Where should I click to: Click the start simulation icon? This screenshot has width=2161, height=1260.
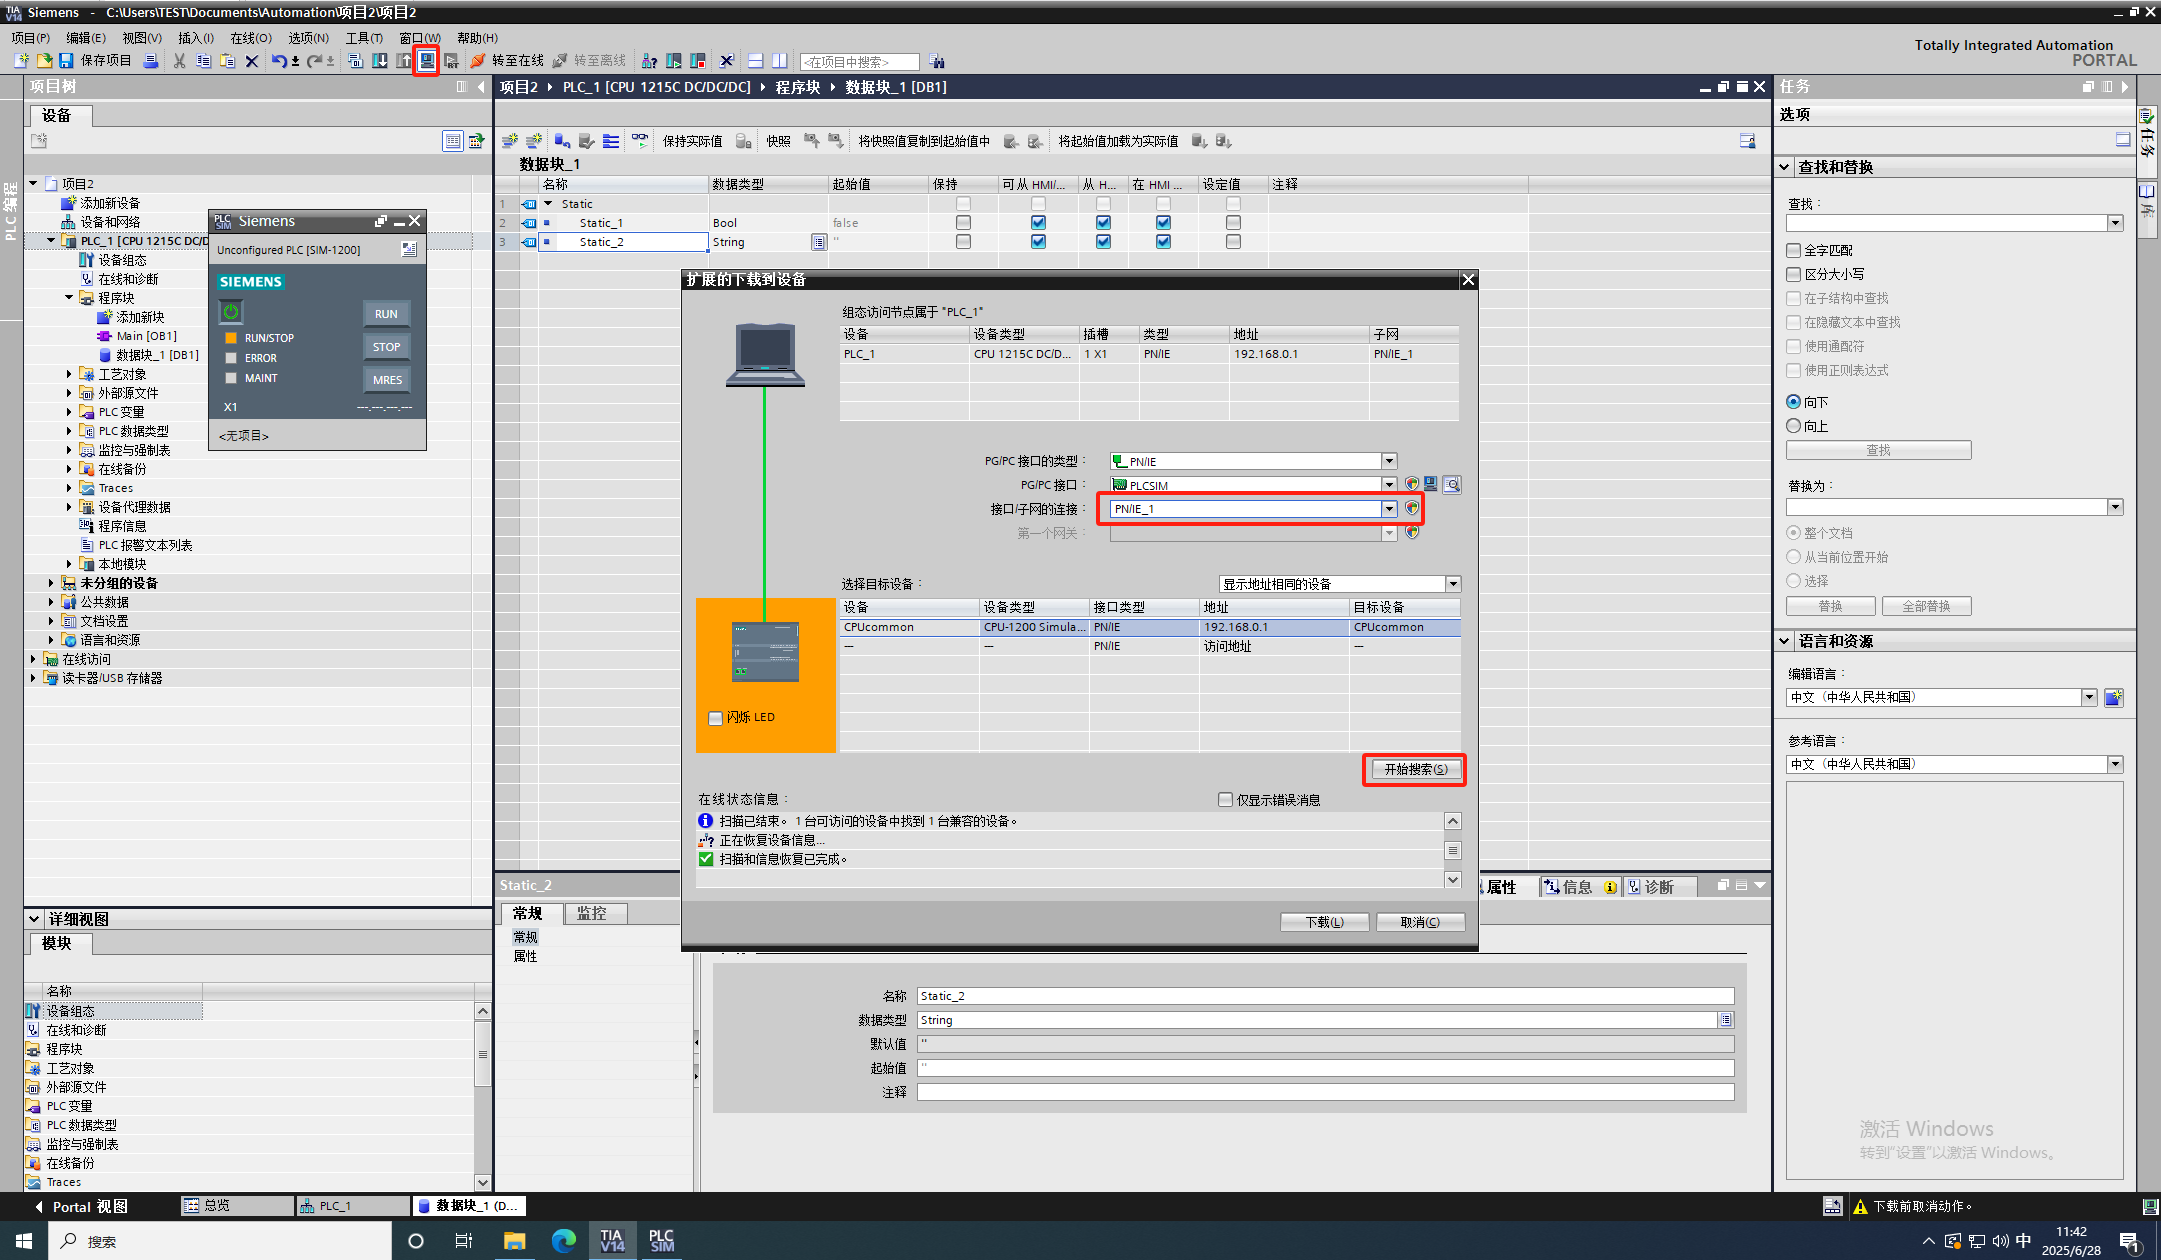pyautogui.click(x=427, y=61)
